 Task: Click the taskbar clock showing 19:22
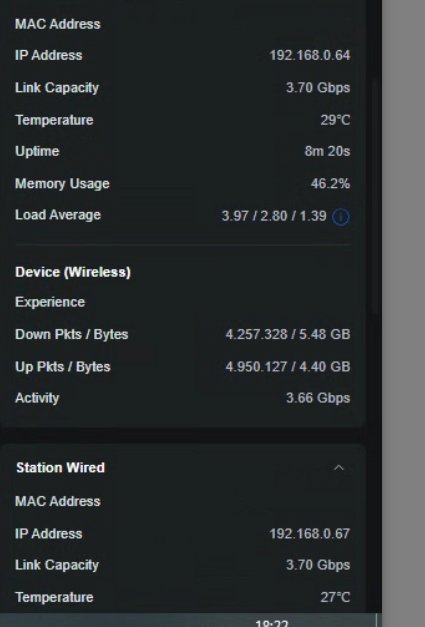[x=271, y=623]
